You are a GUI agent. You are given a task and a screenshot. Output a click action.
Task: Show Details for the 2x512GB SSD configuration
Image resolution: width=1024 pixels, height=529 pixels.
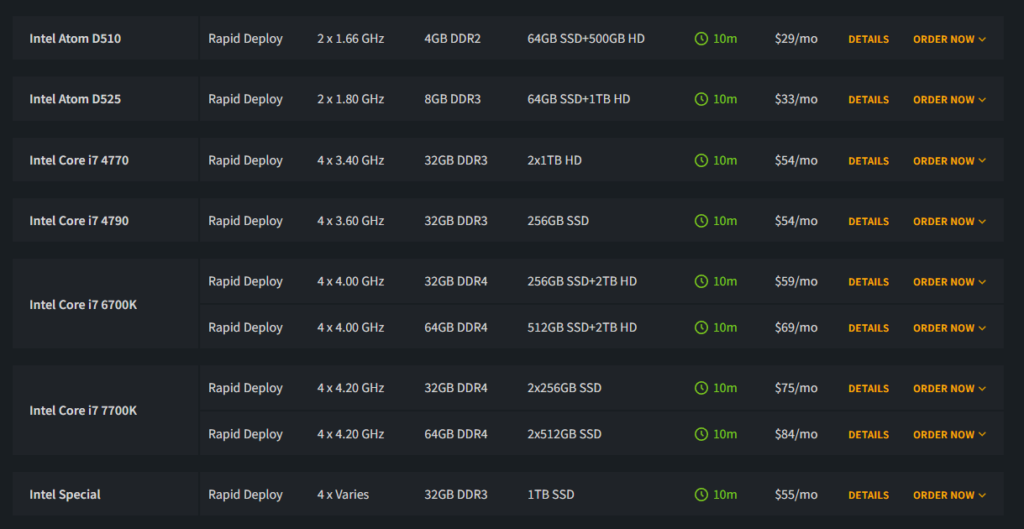point(868,435)
